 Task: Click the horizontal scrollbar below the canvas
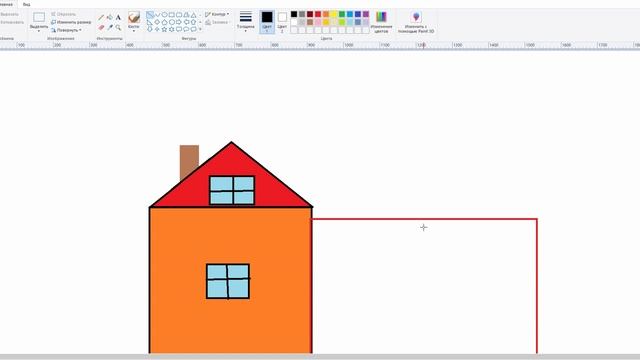point(320,357)
